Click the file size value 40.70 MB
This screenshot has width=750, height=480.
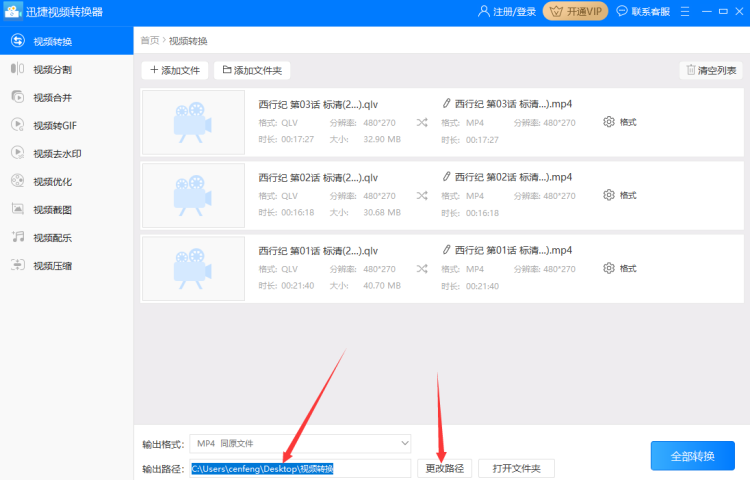382,285
